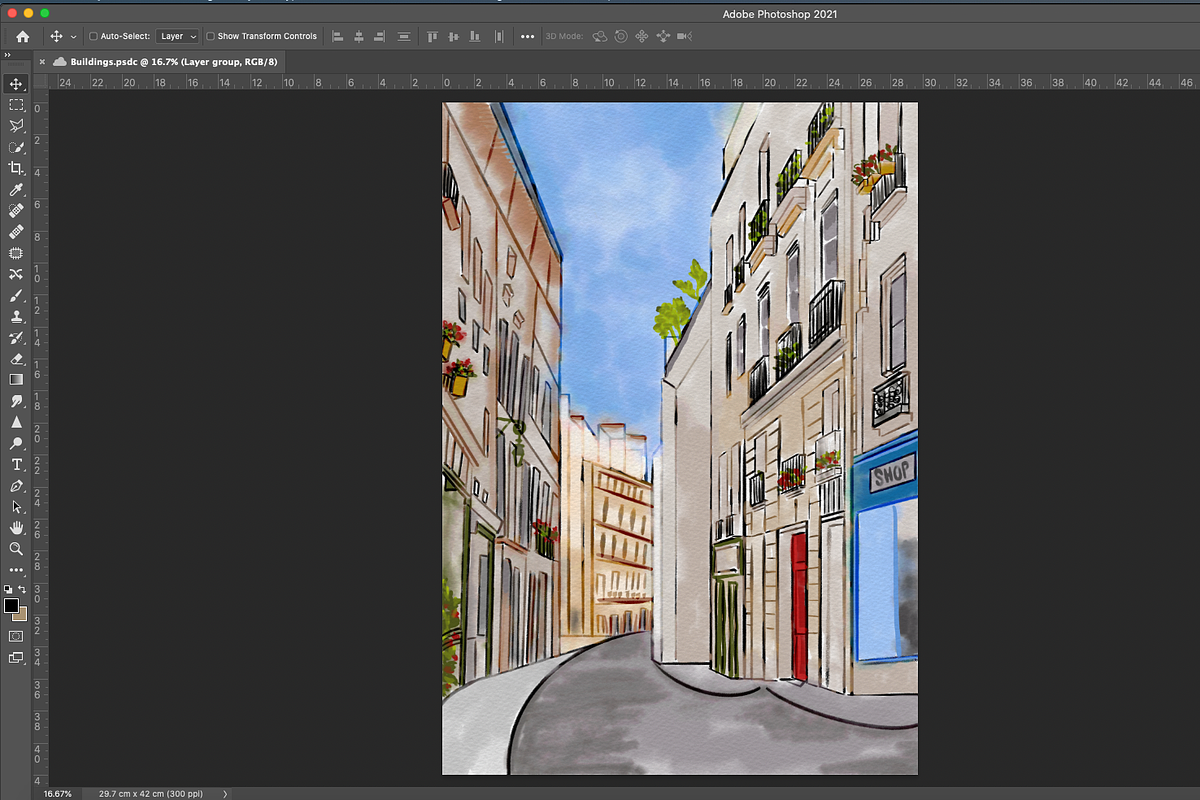Select the Brush tool

click(16, 295)
